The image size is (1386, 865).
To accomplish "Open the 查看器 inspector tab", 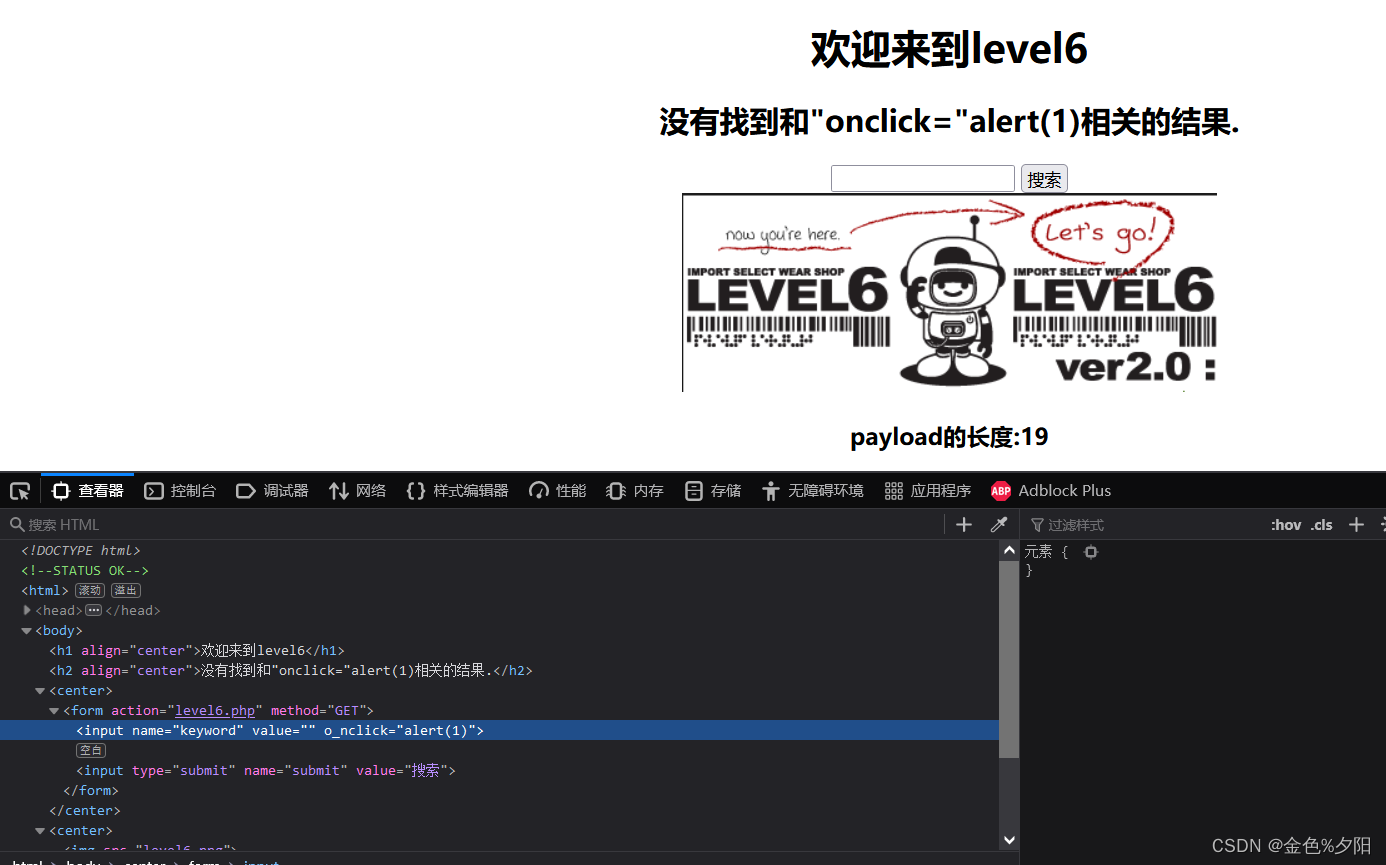I will click(x=87, y=491).
